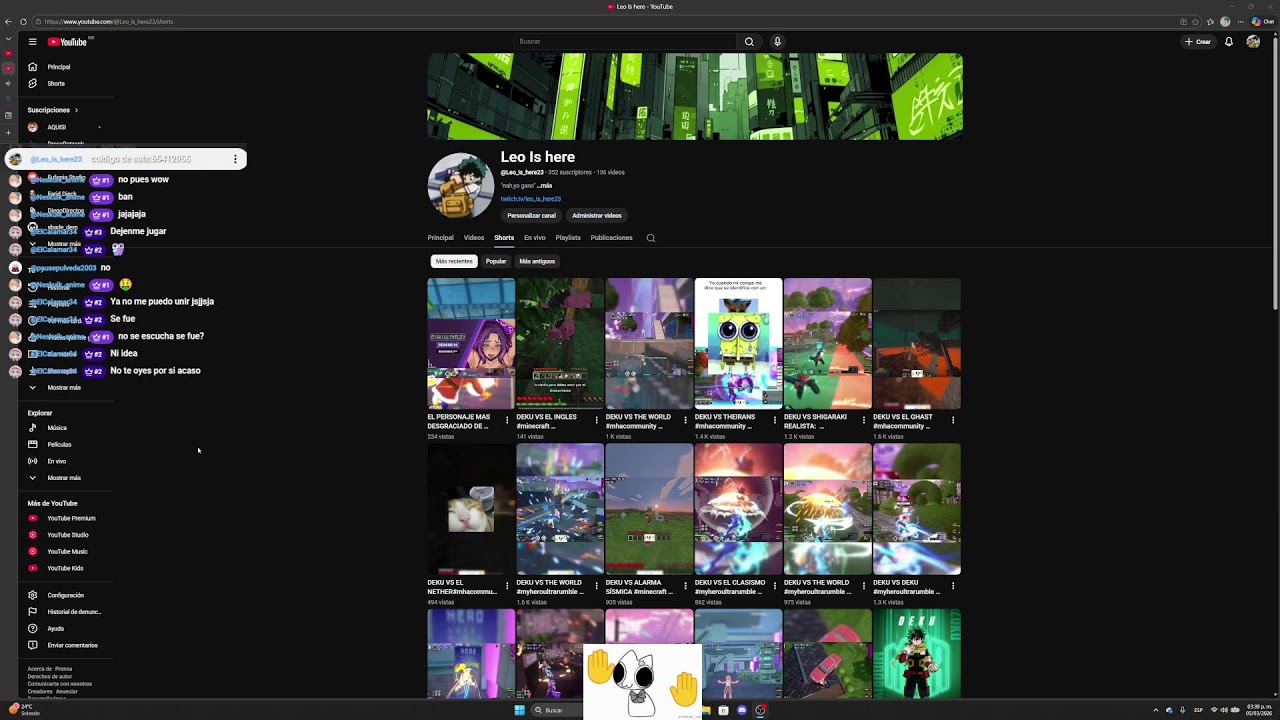
Task: Launch YouTube Premium
Action: pyautogui.click(x=71, y=518)
